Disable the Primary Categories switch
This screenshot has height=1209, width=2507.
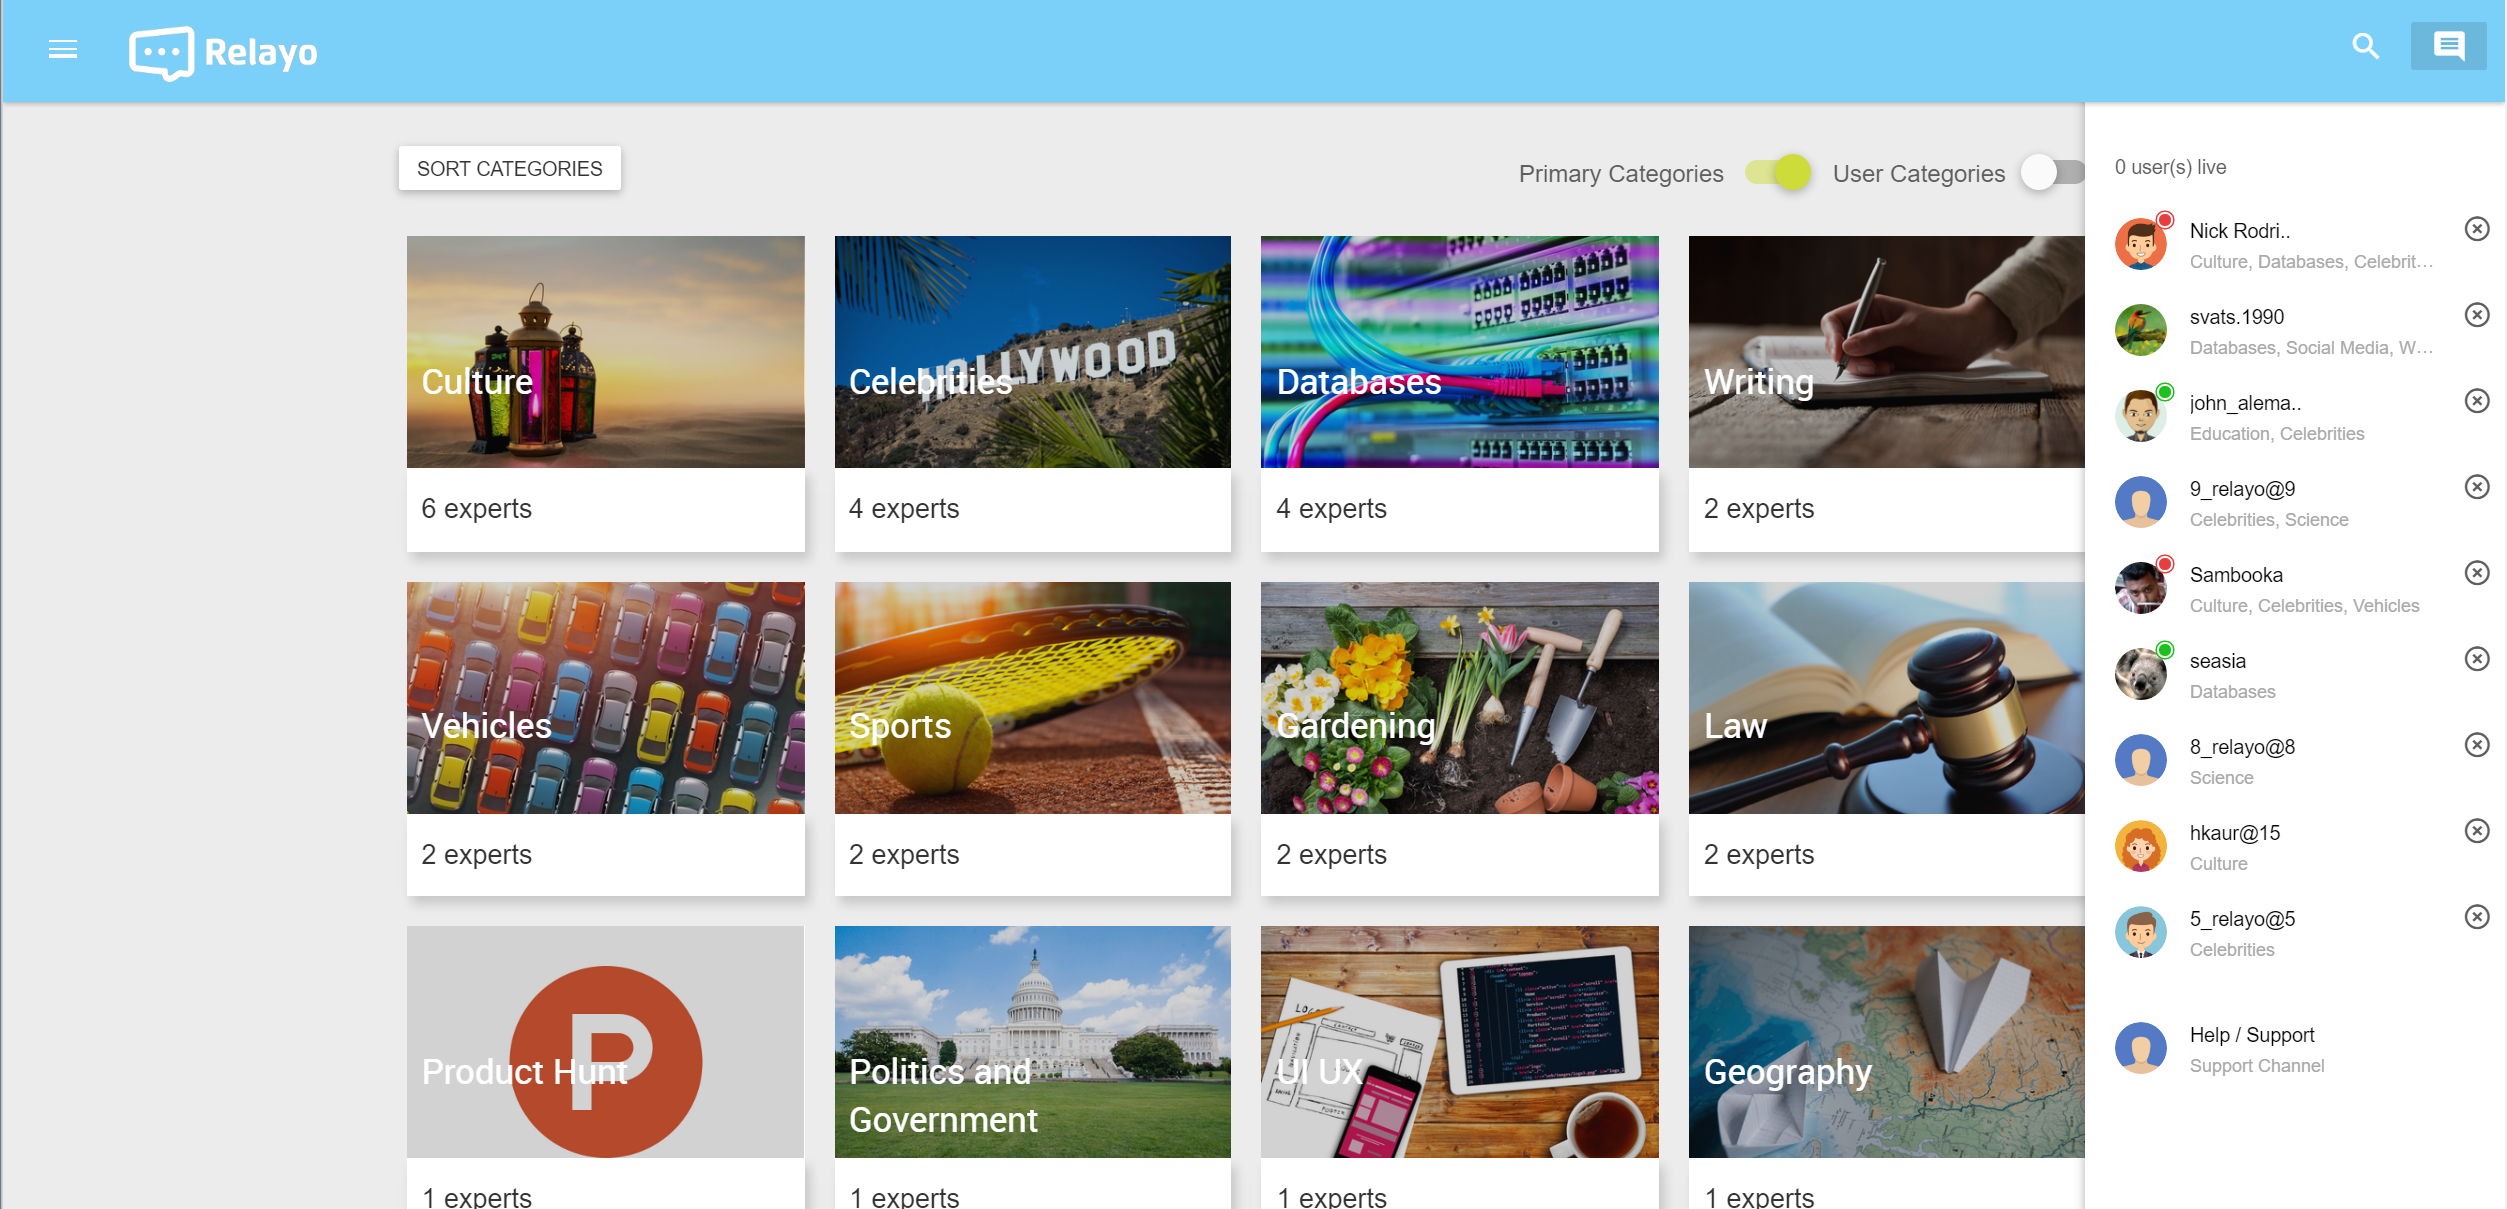tap(1778, 172)
